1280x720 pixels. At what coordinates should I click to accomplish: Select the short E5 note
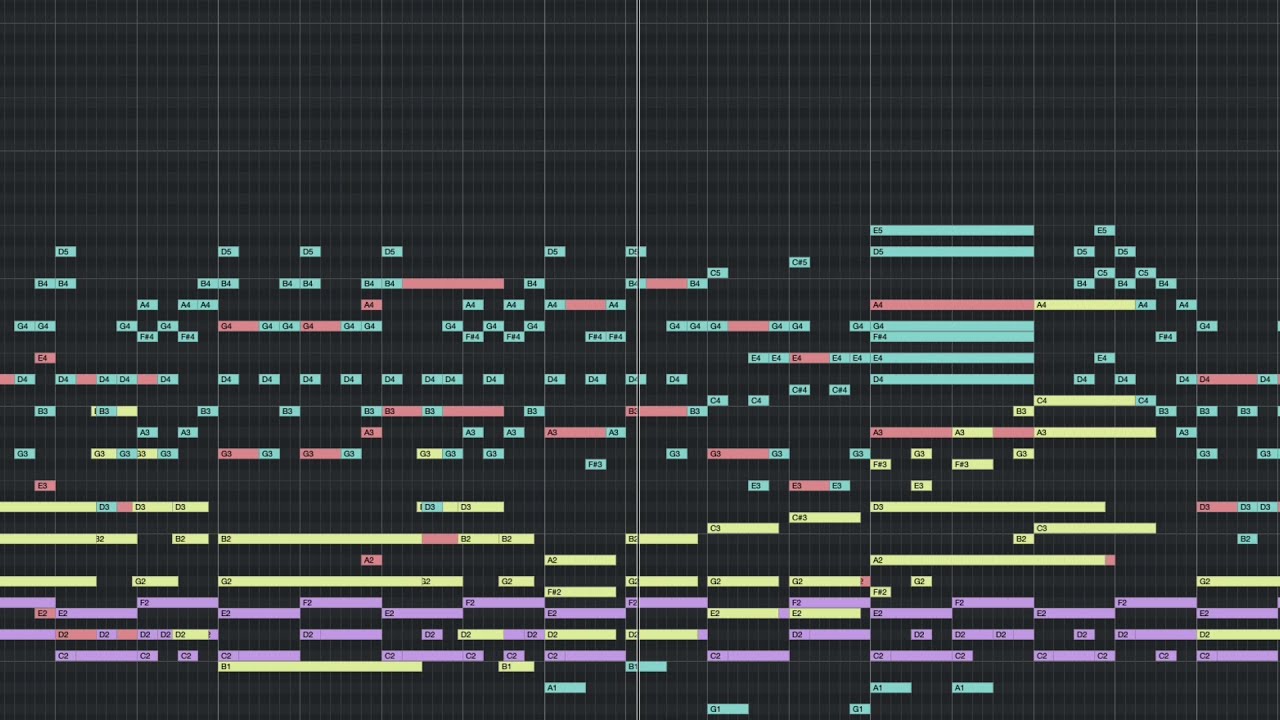coord(1104,230)
